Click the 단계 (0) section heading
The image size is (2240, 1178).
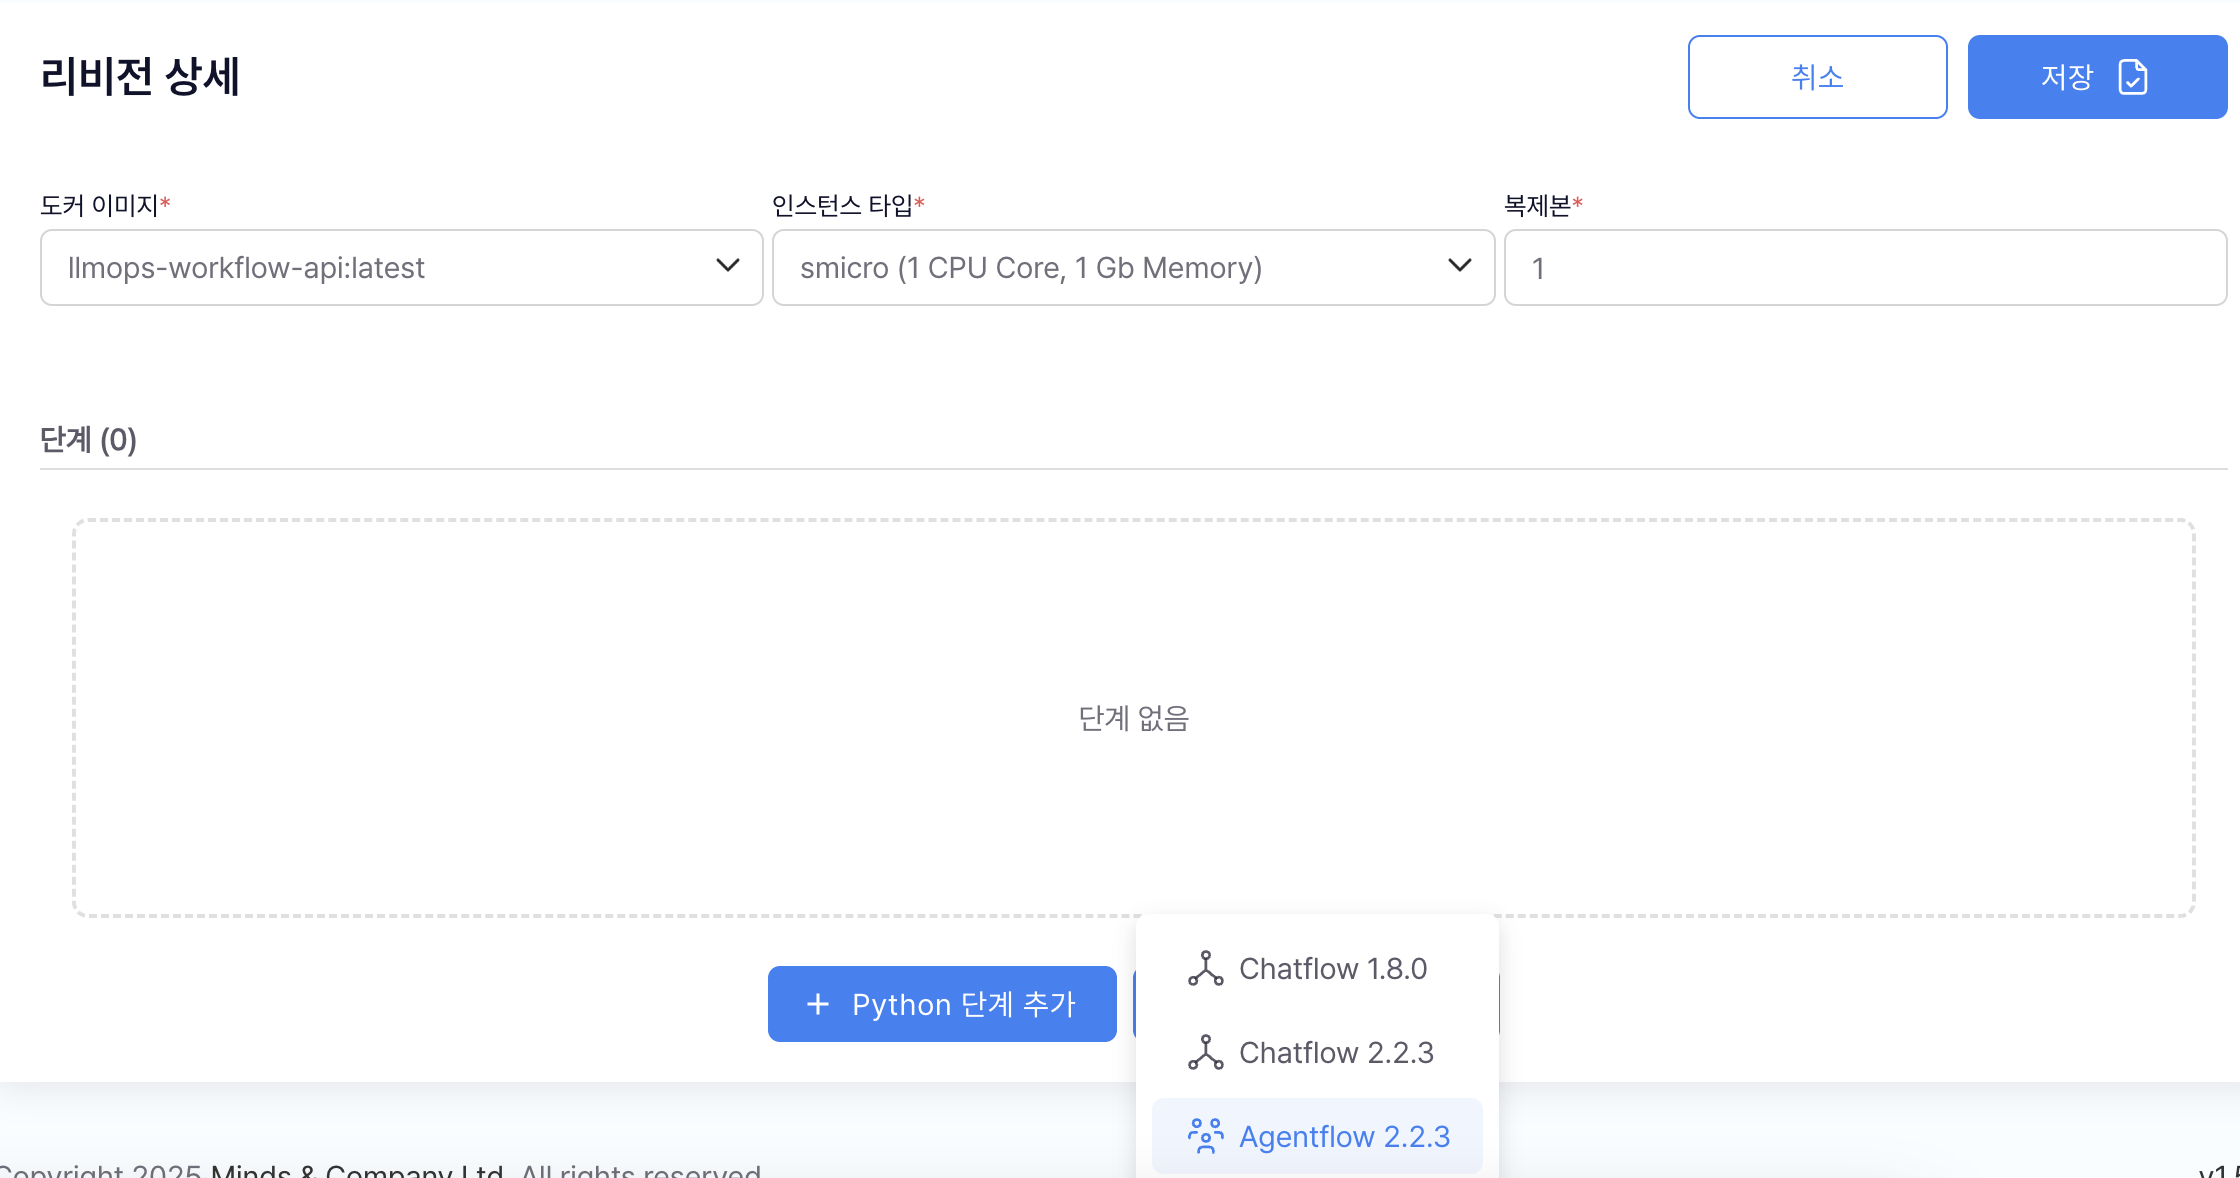point(88,440)
